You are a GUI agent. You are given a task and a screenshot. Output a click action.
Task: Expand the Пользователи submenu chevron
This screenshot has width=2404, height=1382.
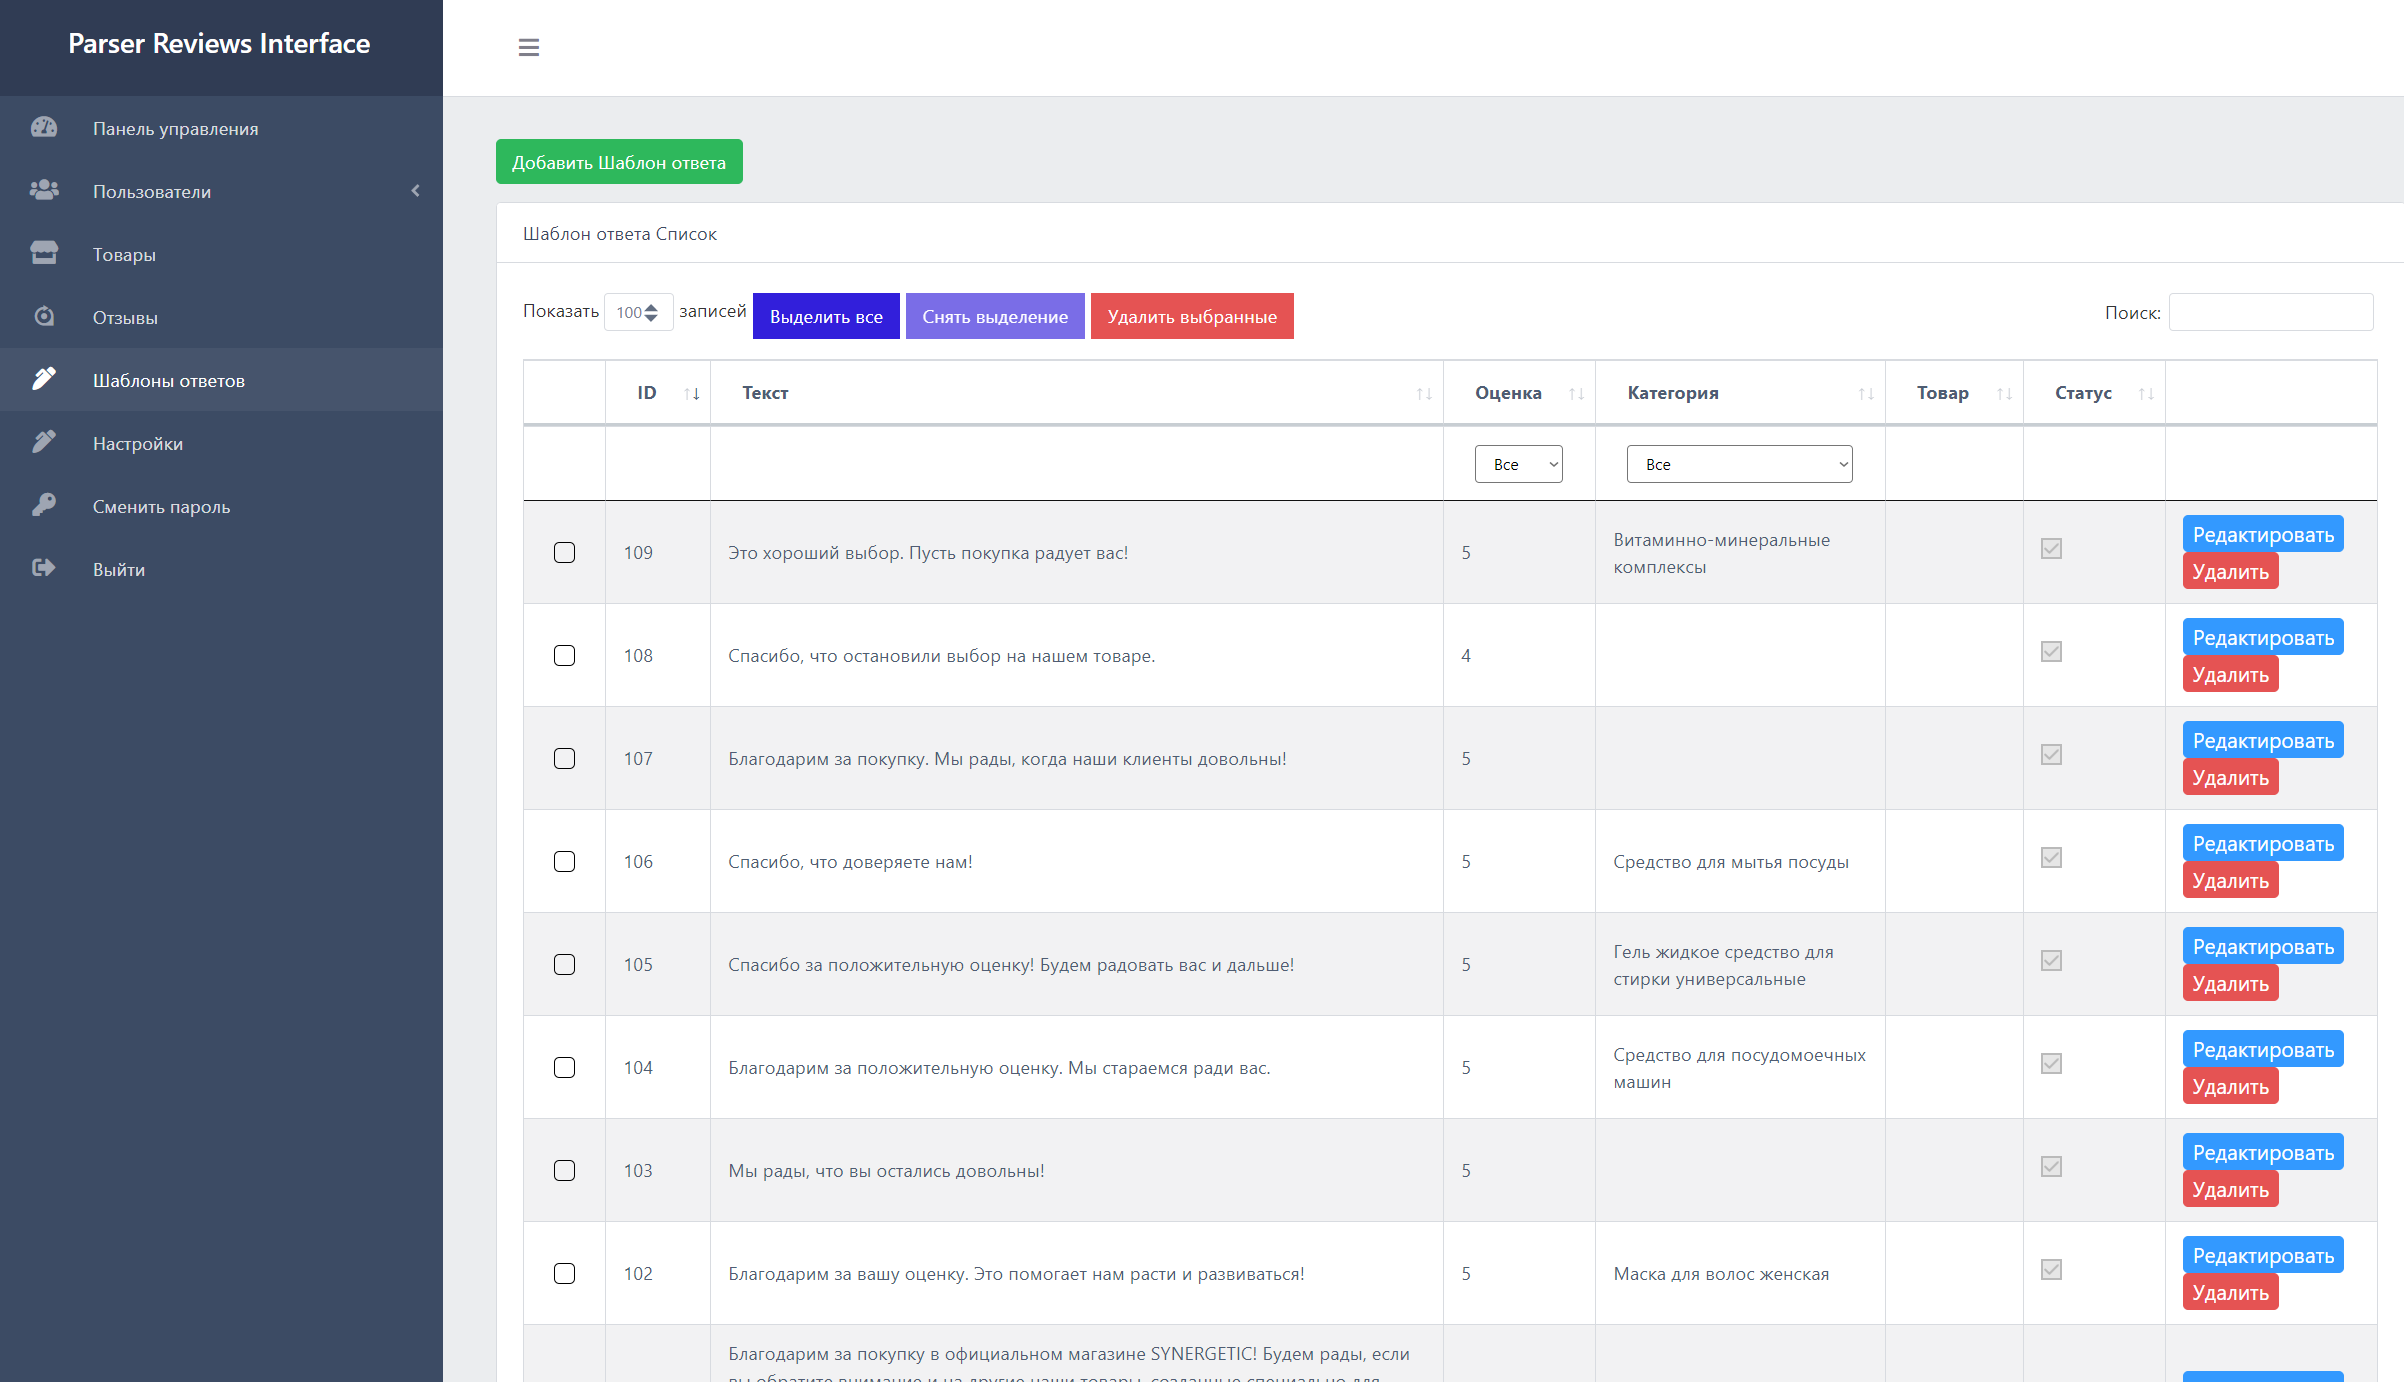[x=415, y=191]
